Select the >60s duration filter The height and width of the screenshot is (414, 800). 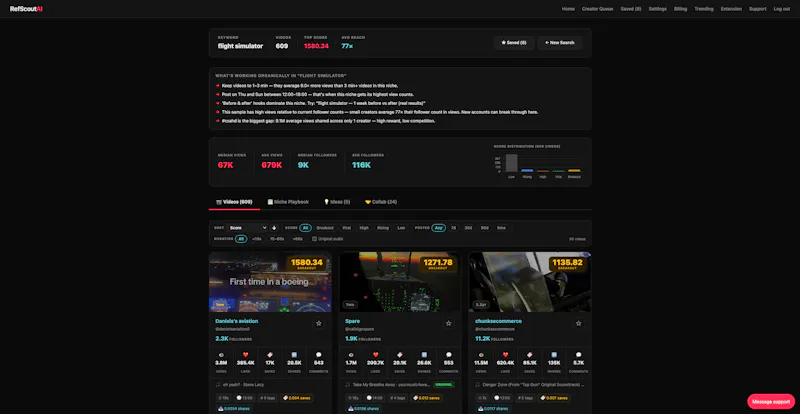click(297, 238)
